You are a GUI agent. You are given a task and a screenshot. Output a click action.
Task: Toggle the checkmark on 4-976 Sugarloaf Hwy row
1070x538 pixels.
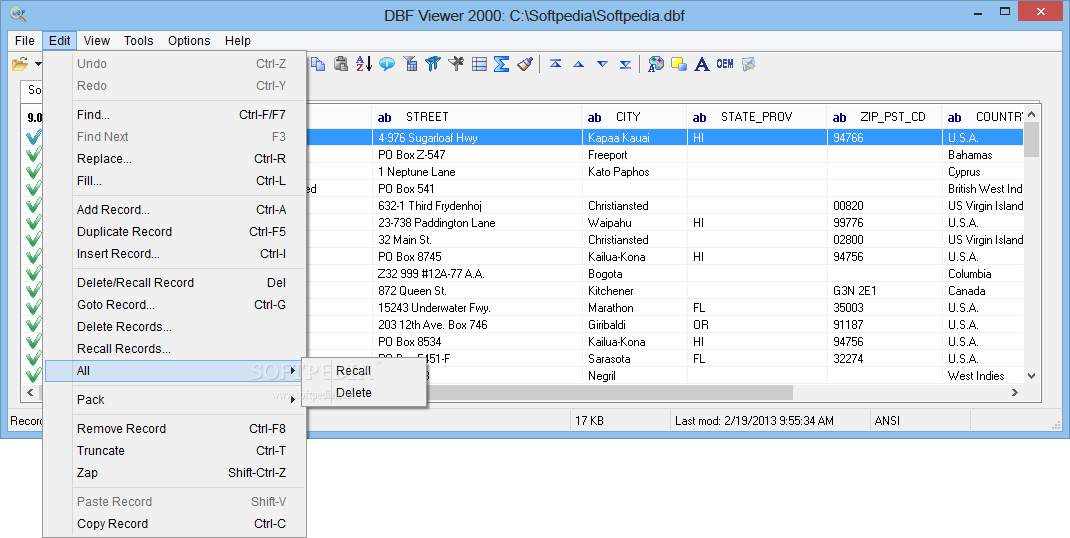33,137
